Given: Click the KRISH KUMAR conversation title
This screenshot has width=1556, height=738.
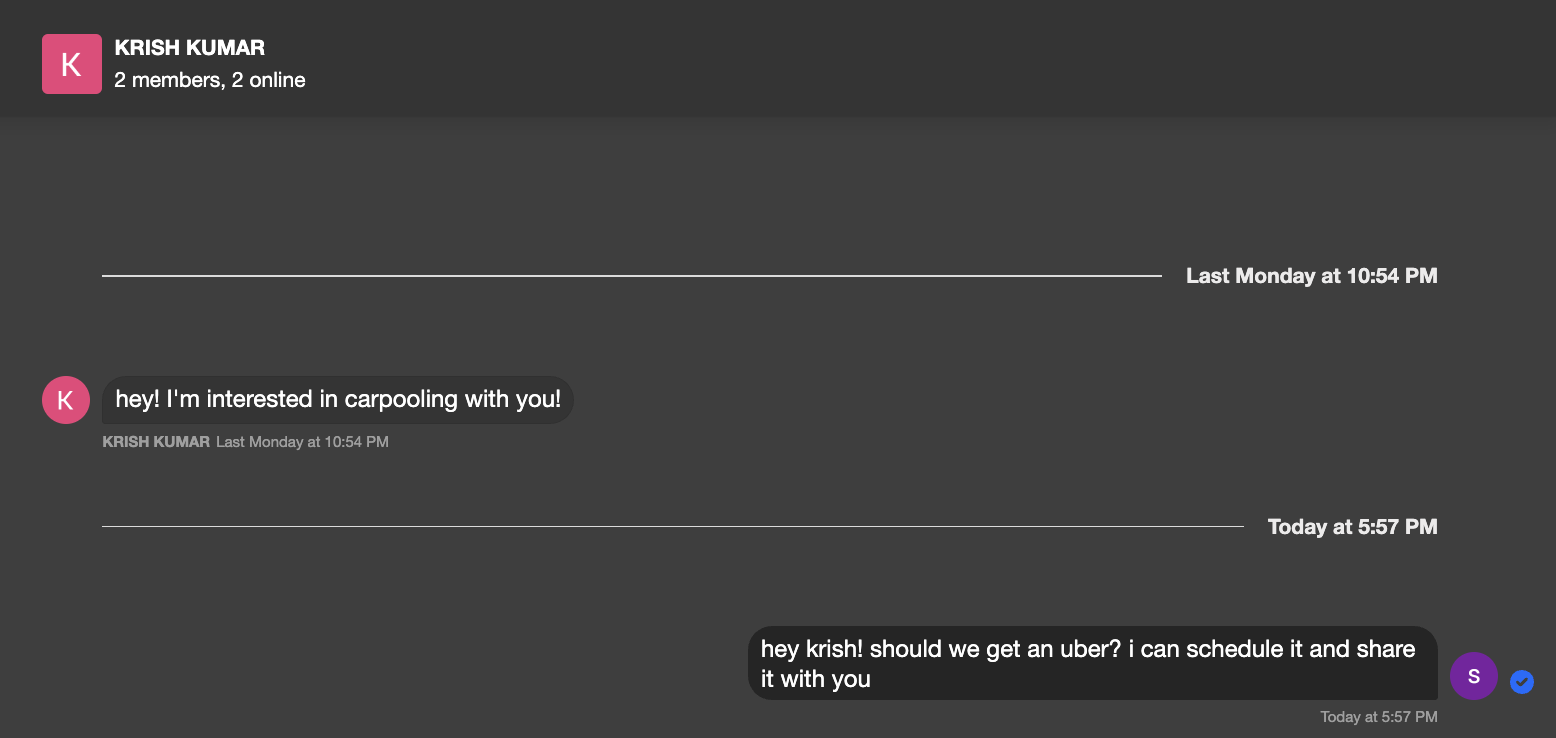Looking at the screenshot, I should (x=189, y=47).
